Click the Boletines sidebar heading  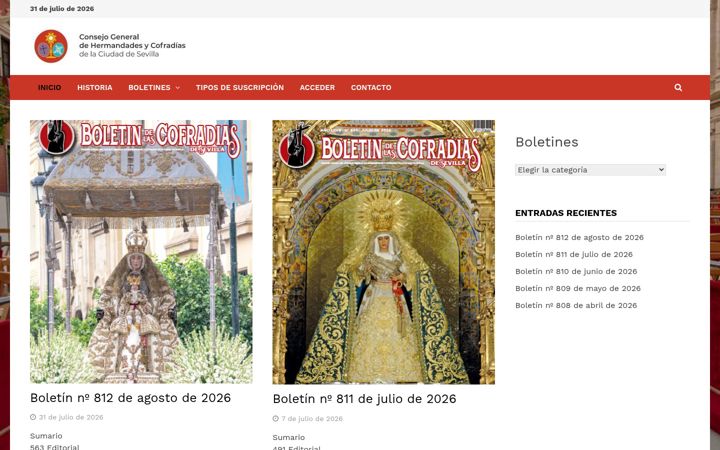click(547, 142)
